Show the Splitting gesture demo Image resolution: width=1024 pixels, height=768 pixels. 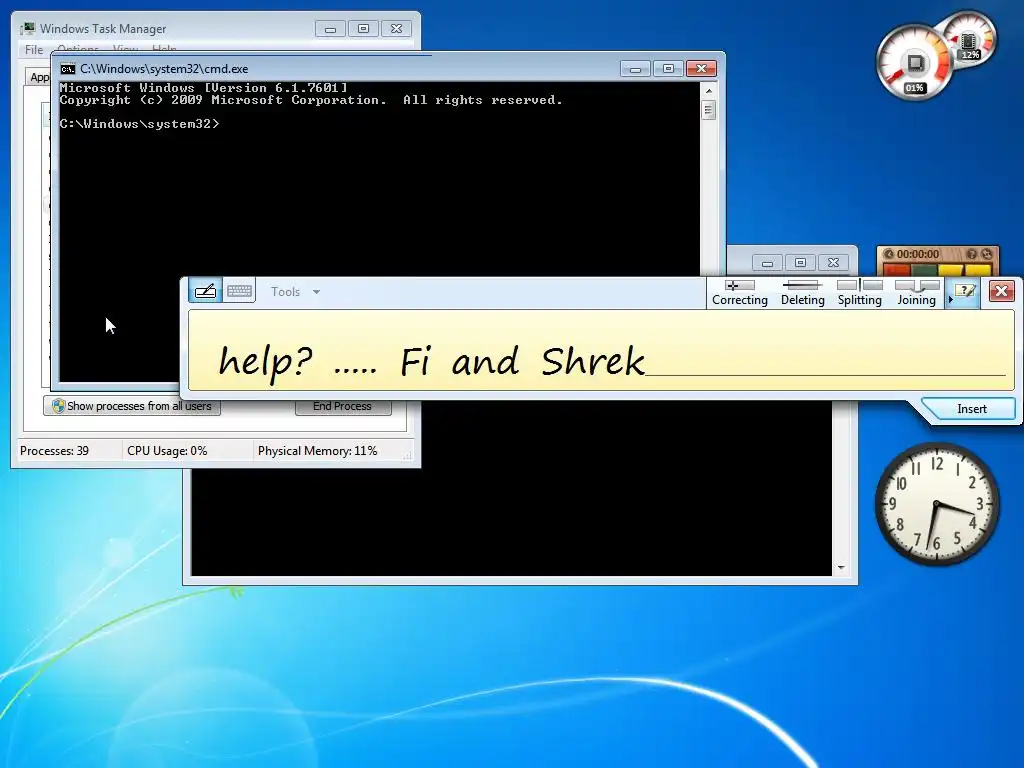[859, 293]
